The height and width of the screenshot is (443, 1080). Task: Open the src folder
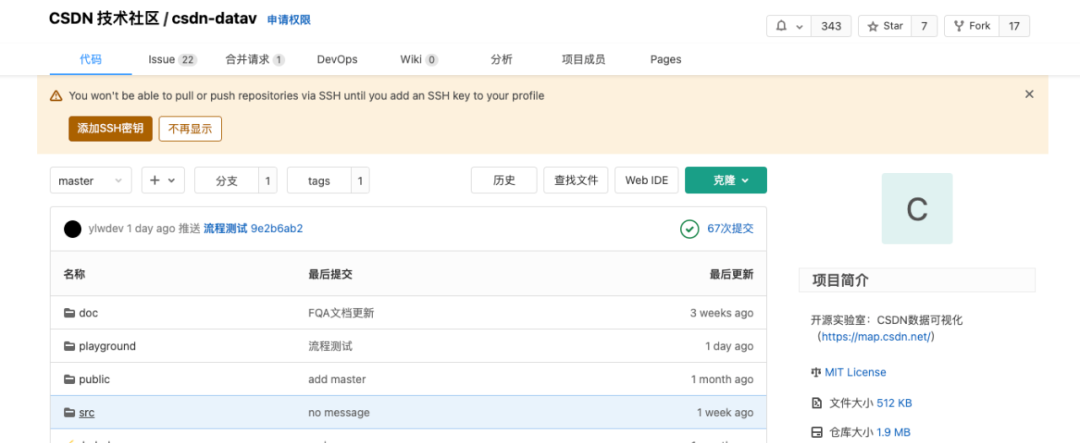pos(87,413)
